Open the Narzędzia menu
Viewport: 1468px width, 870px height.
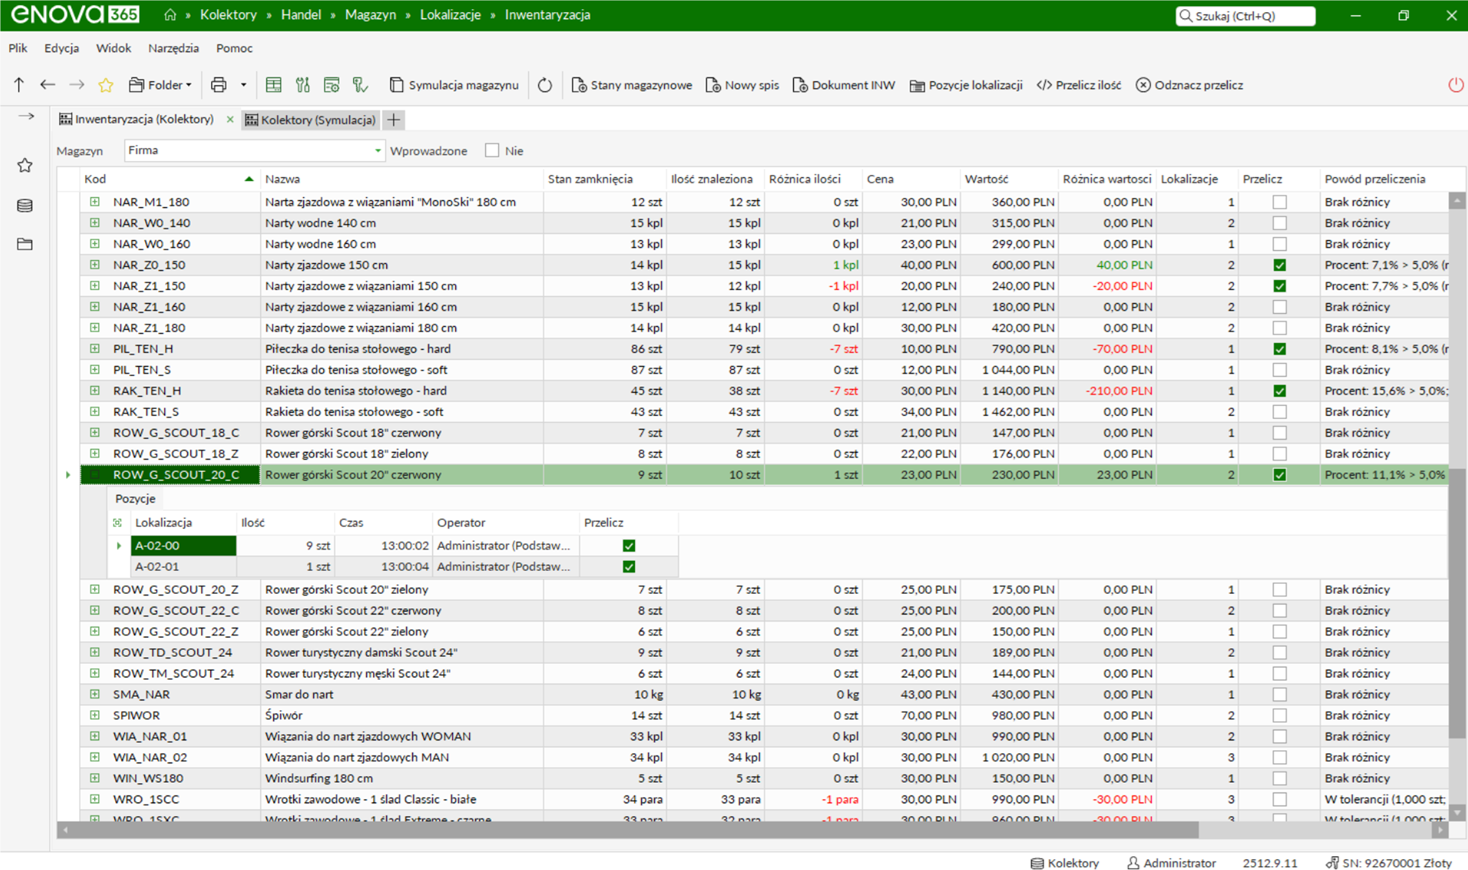pyautogui.click(x=173, y=48)
